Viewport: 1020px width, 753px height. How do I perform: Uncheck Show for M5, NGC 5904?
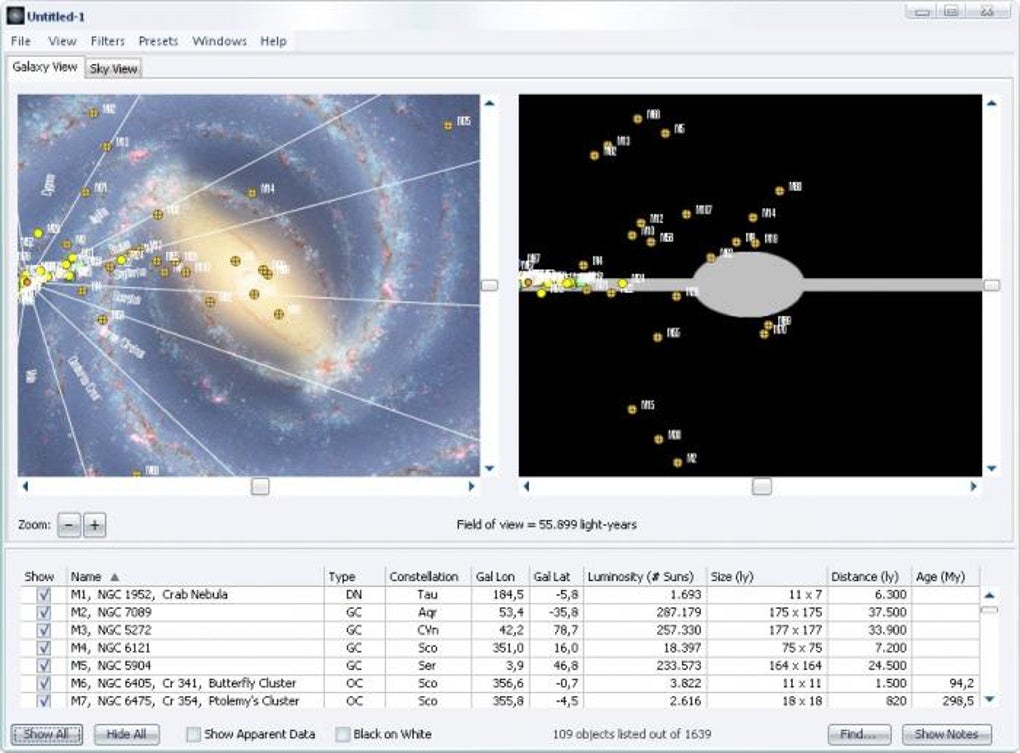44,665
